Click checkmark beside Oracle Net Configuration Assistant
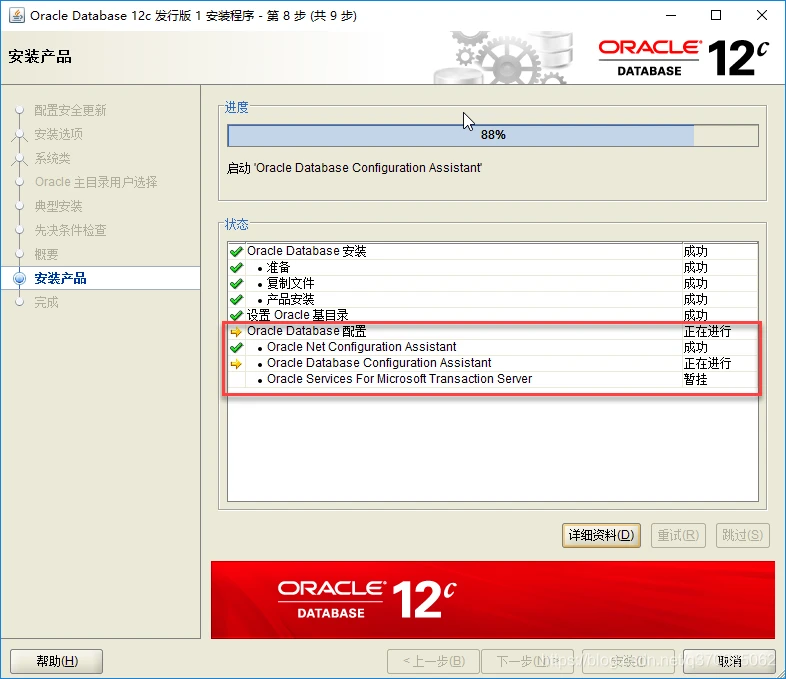The width and height of the screenshot is (786, 679). click(236, 348)
